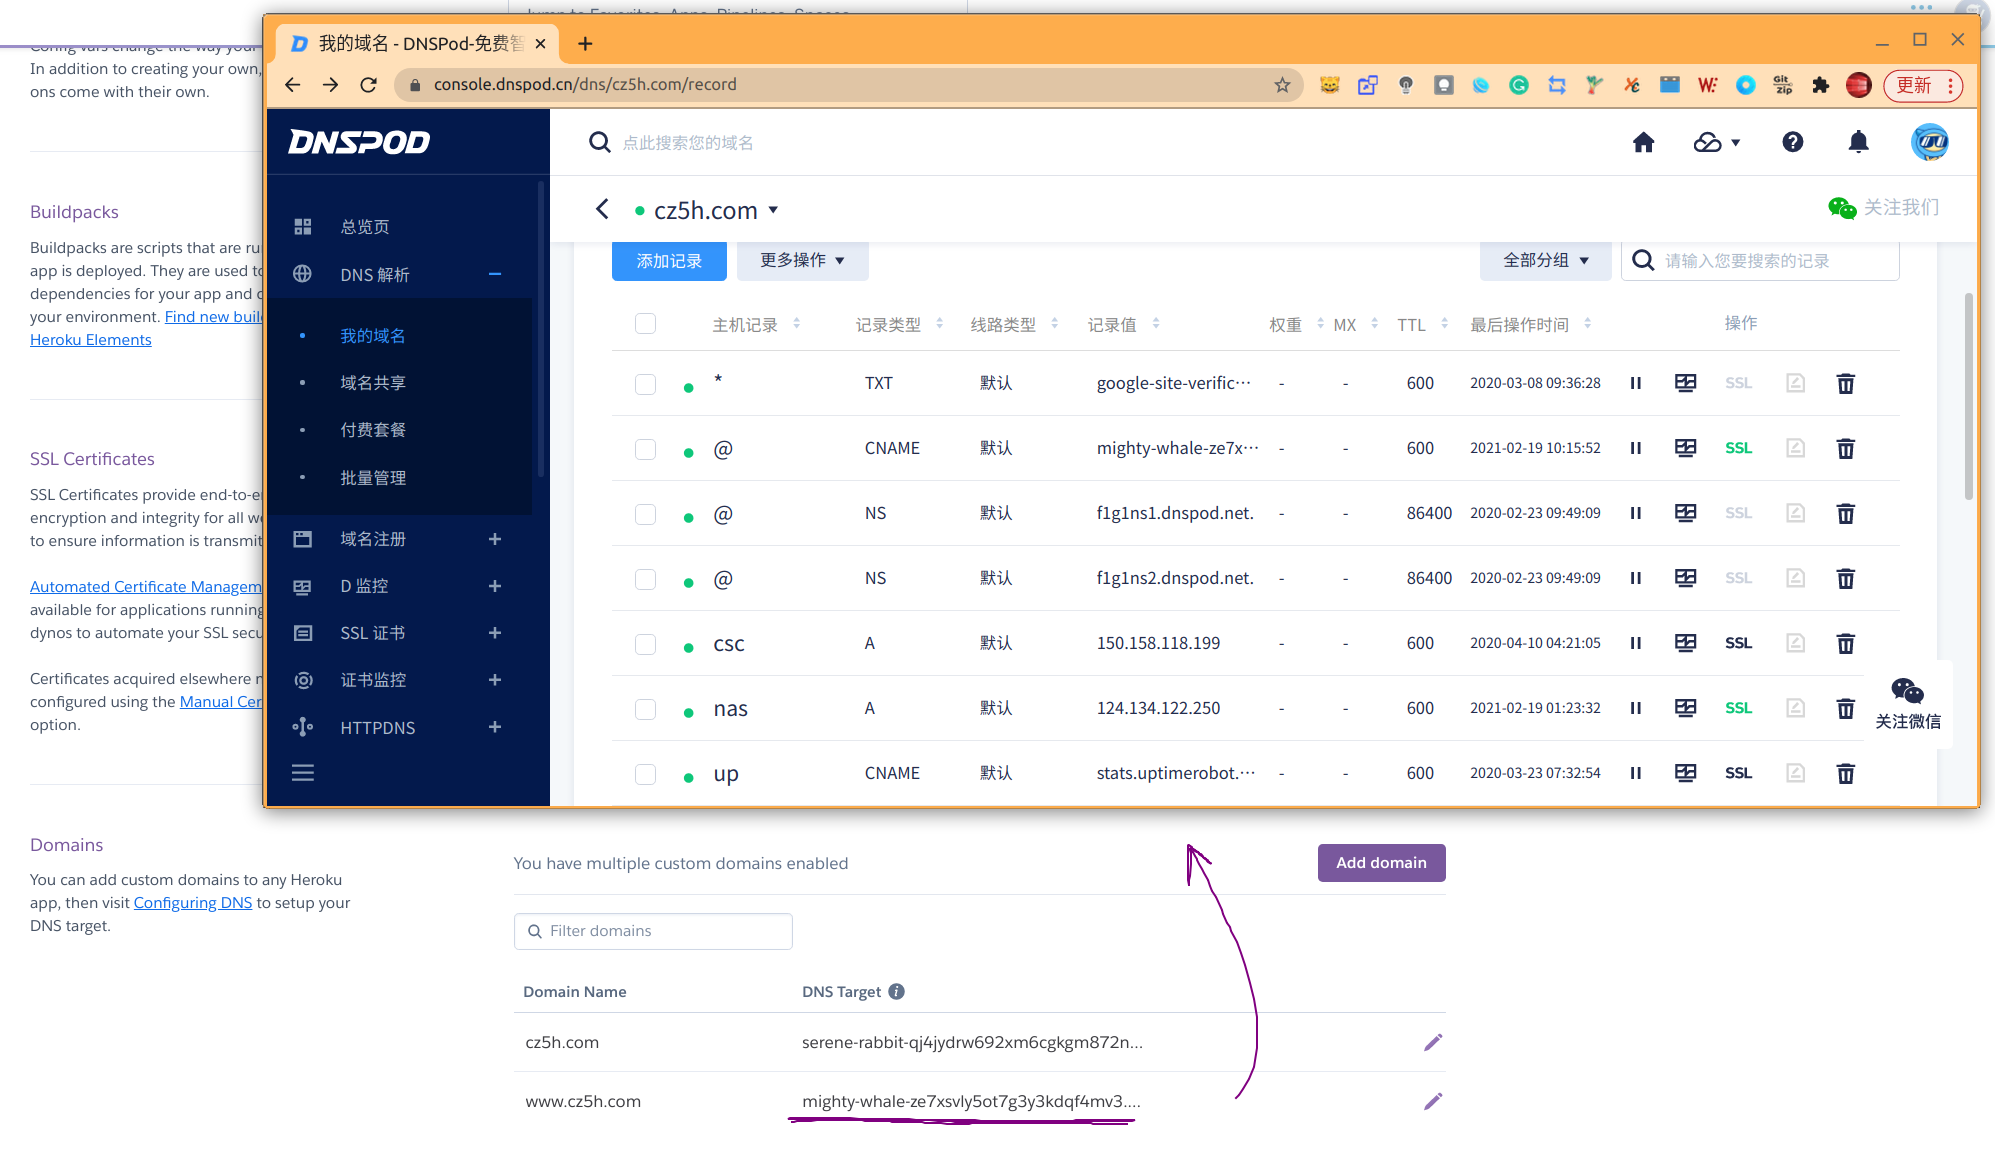Open 域名共享 sidebar item
The image size is (1995, 1149).
[372, 383]
